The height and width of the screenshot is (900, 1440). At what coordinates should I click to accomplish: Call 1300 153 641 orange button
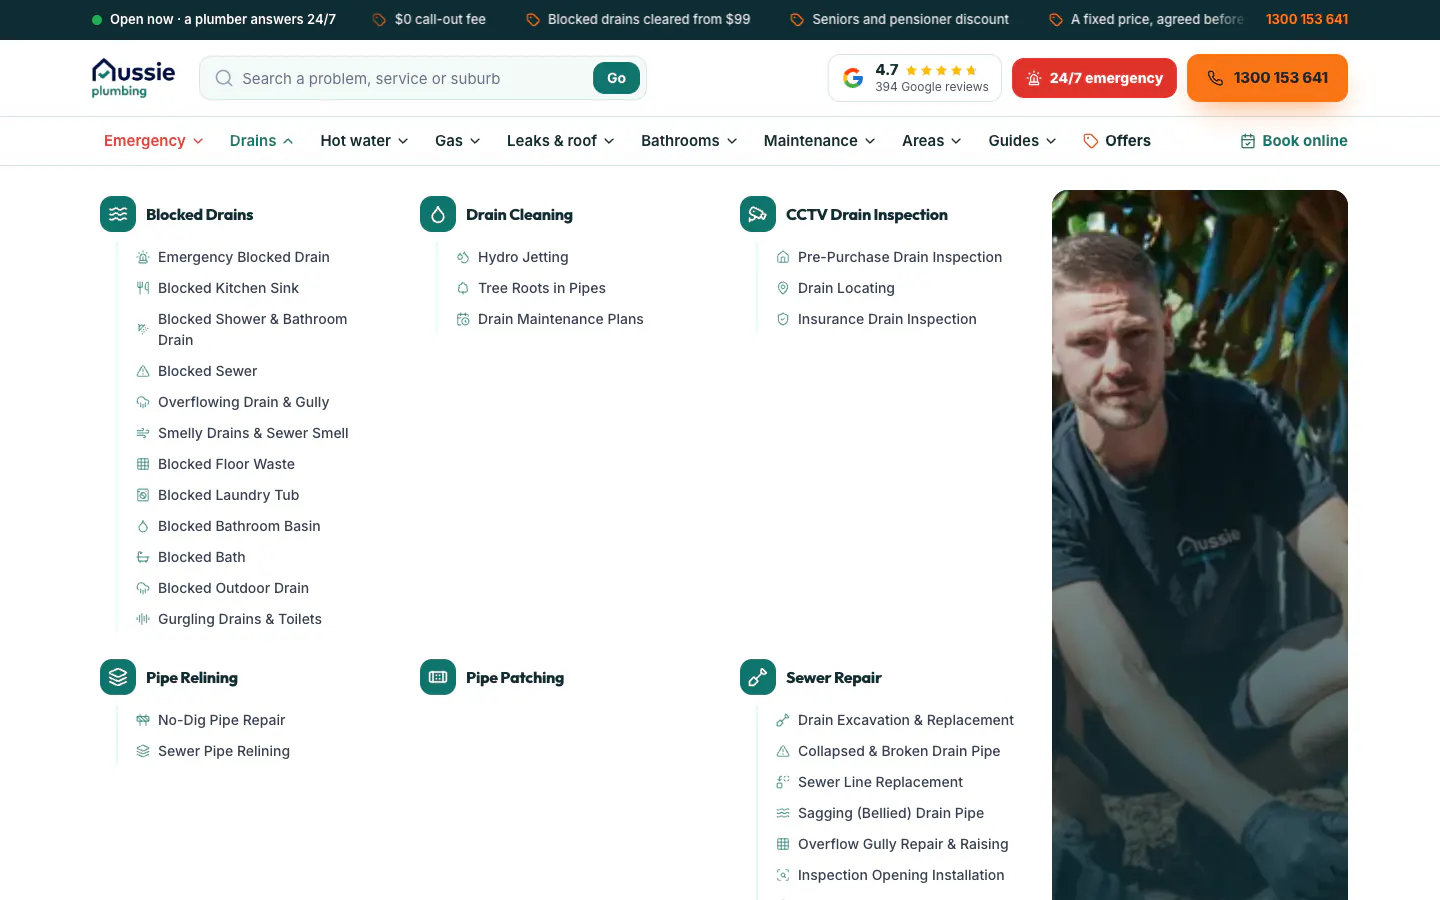(x=1267, y=78)
